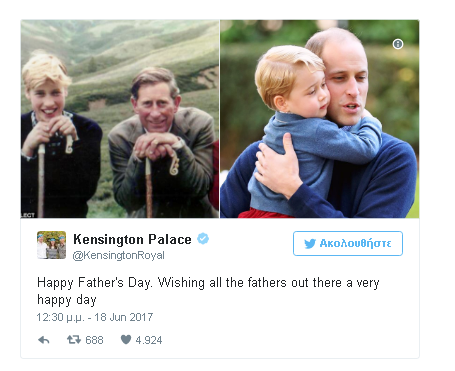Click the Twitter bird icon in follow button
The image size is (455, 371).
(x=310, y=244)
